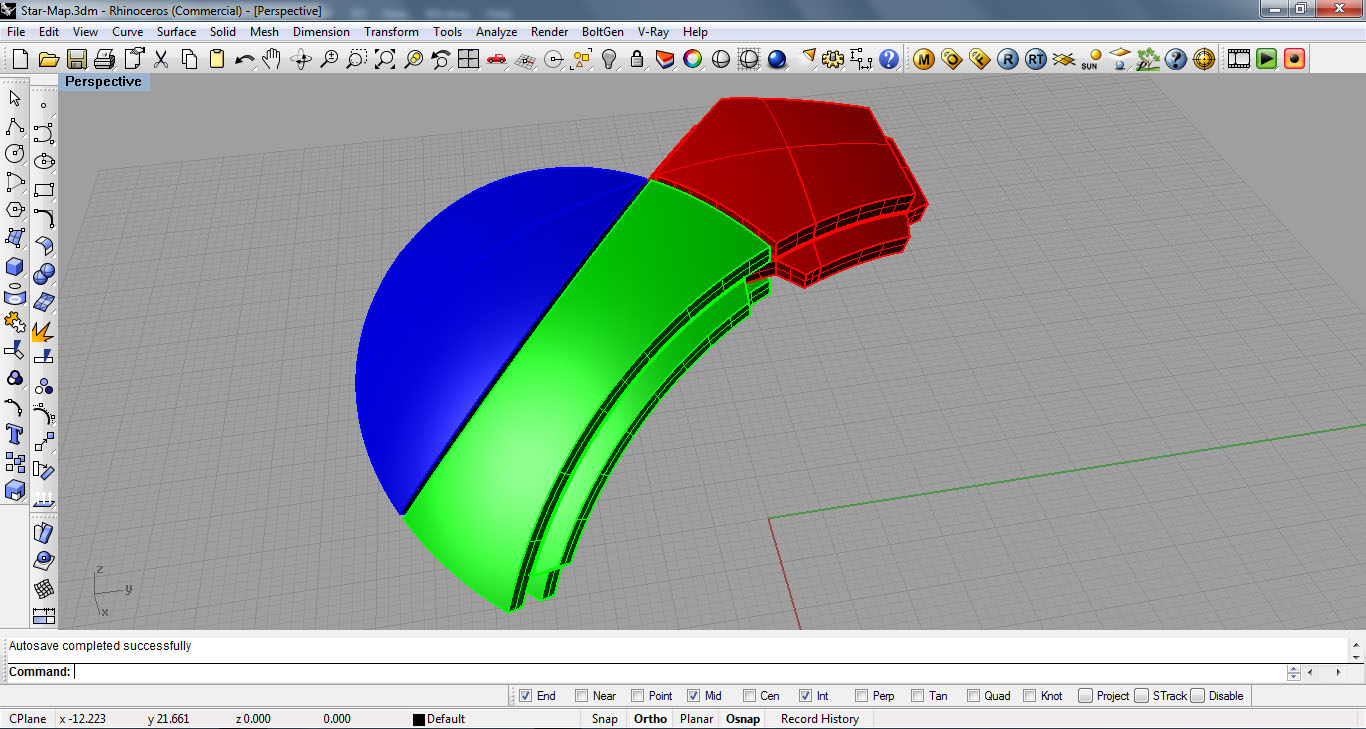Open the Surface menu
1366x729 pixels.
[176, 32]
